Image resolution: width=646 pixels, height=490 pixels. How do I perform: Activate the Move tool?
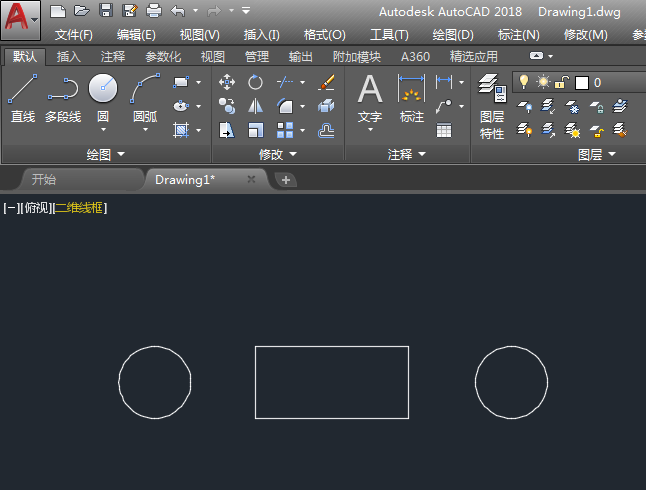[x=227, y=82]
